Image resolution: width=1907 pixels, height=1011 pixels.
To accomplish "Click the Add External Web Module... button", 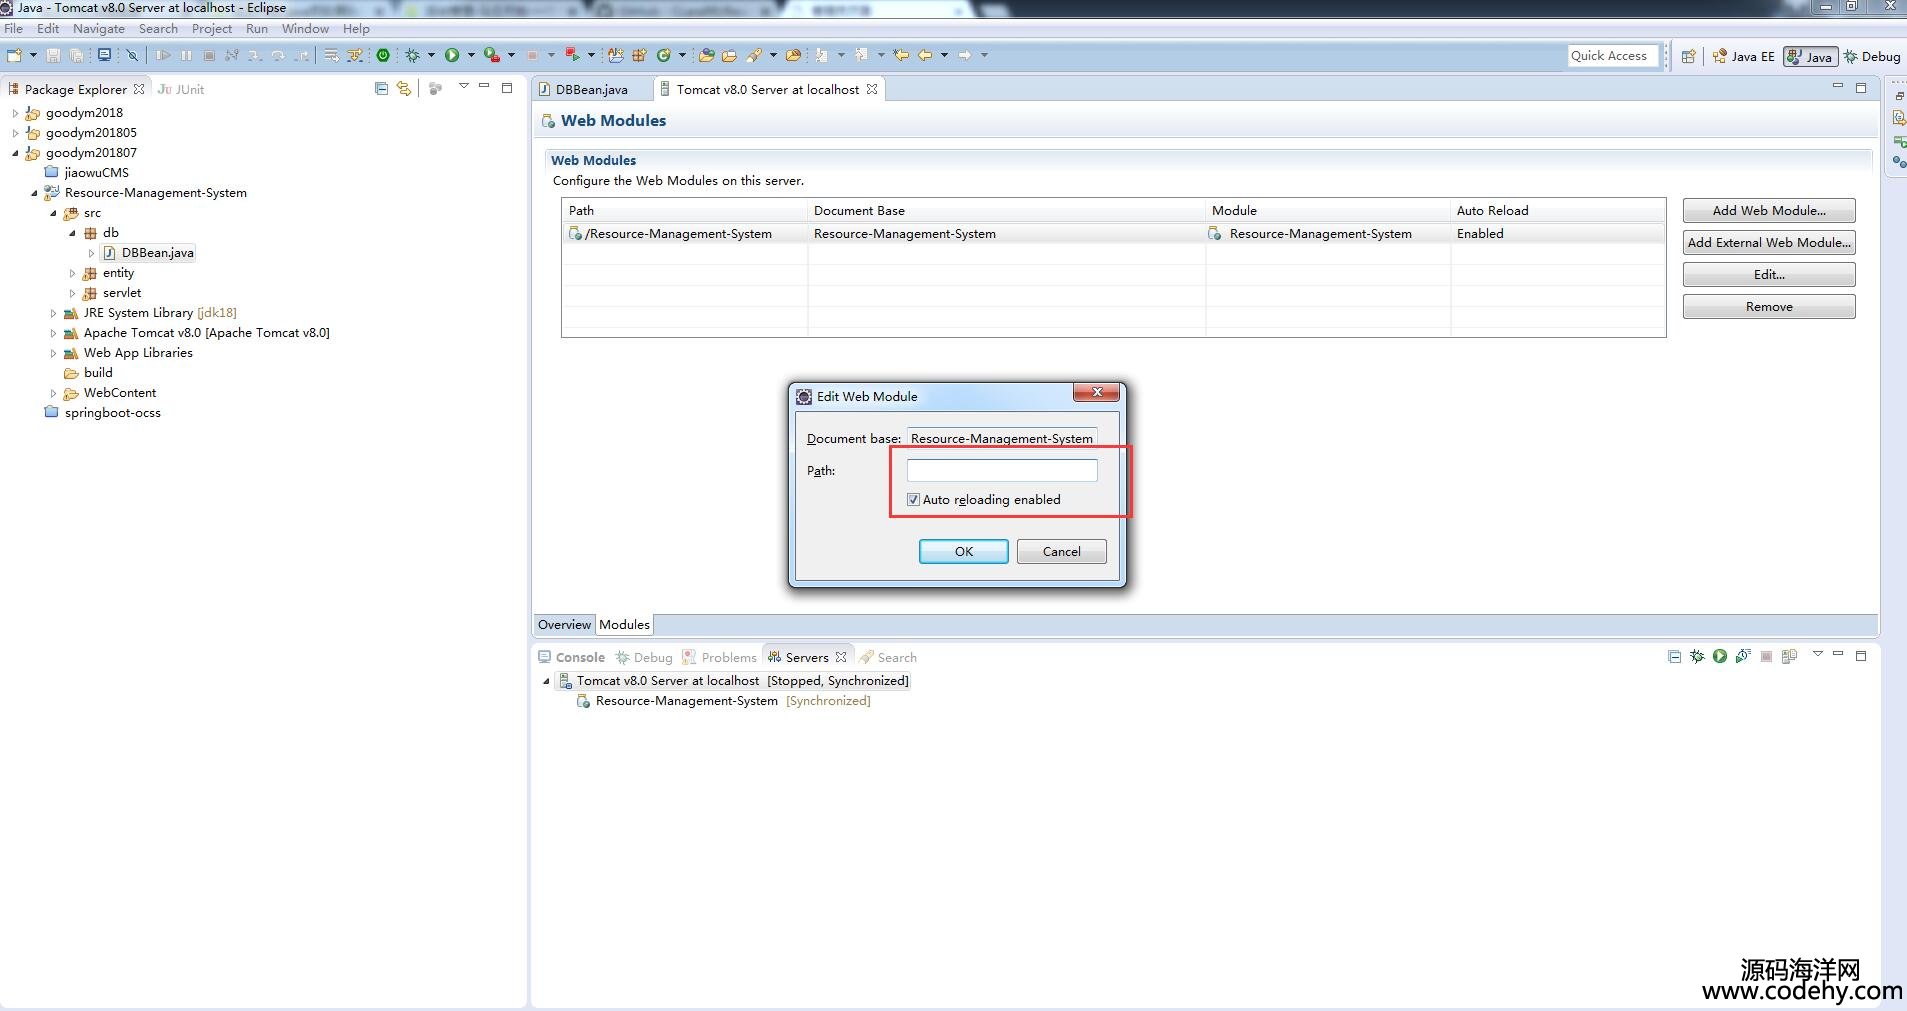I will (x=1768, y=242).
